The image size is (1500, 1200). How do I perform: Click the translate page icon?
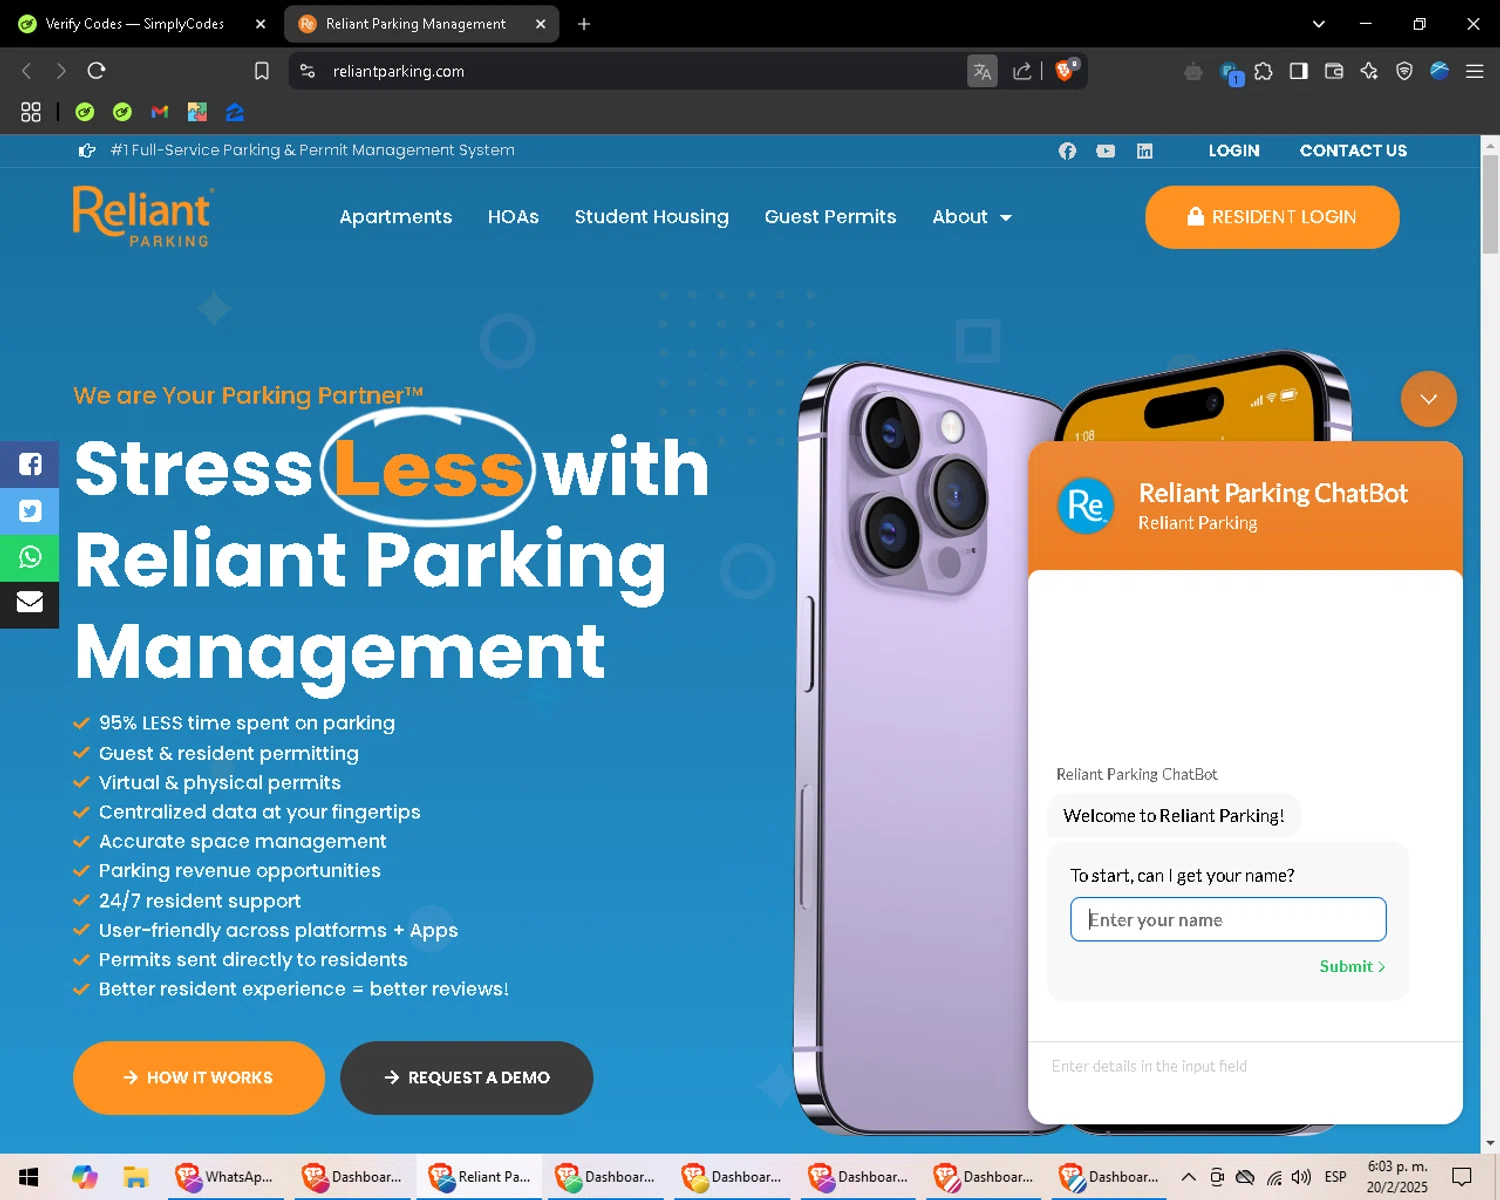point(982,71)
